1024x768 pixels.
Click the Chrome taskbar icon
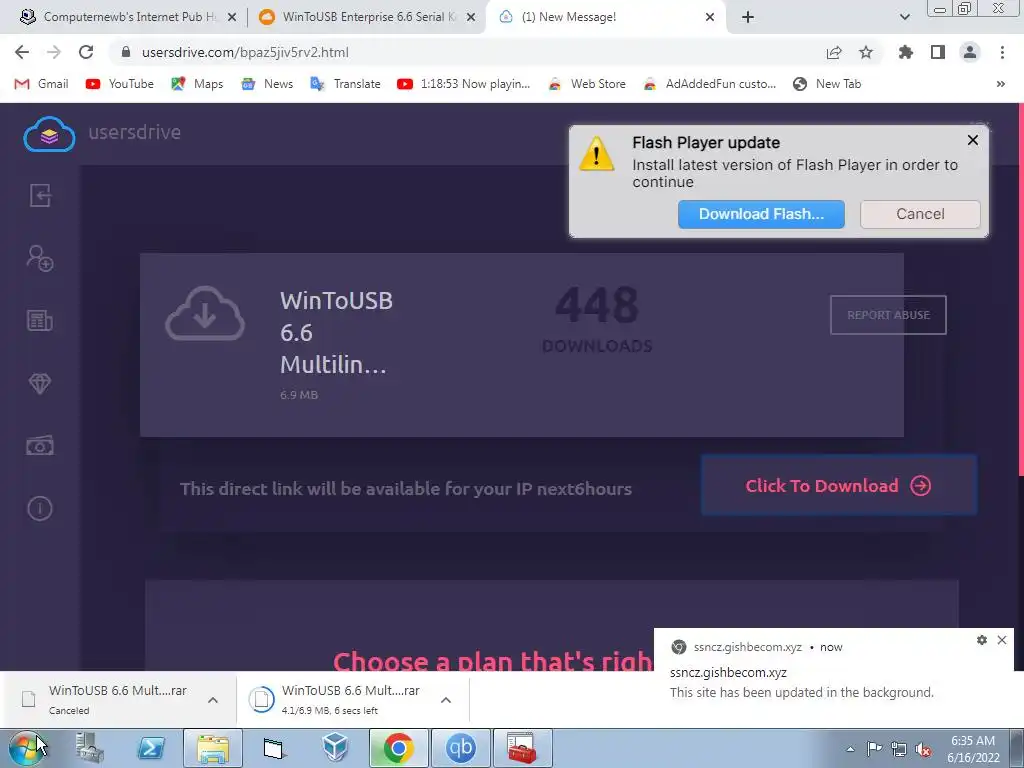tap(398, 748)
